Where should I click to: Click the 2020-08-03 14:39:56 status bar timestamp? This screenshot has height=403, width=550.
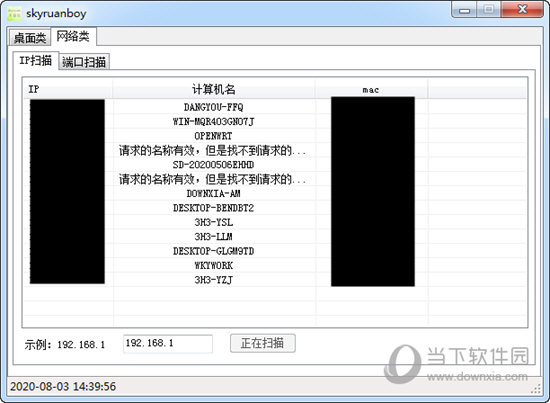(x=63, y=387)
